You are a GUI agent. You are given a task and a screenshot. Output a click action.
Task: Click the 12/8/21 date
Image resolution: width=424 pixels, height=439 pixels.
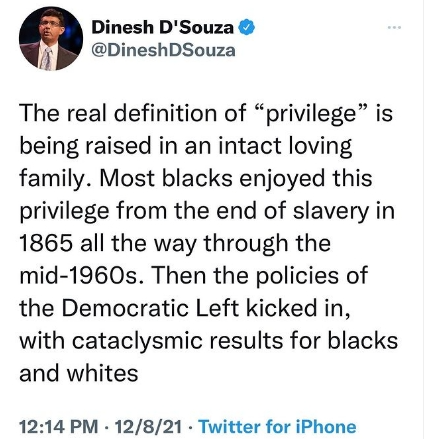(149, 426)
